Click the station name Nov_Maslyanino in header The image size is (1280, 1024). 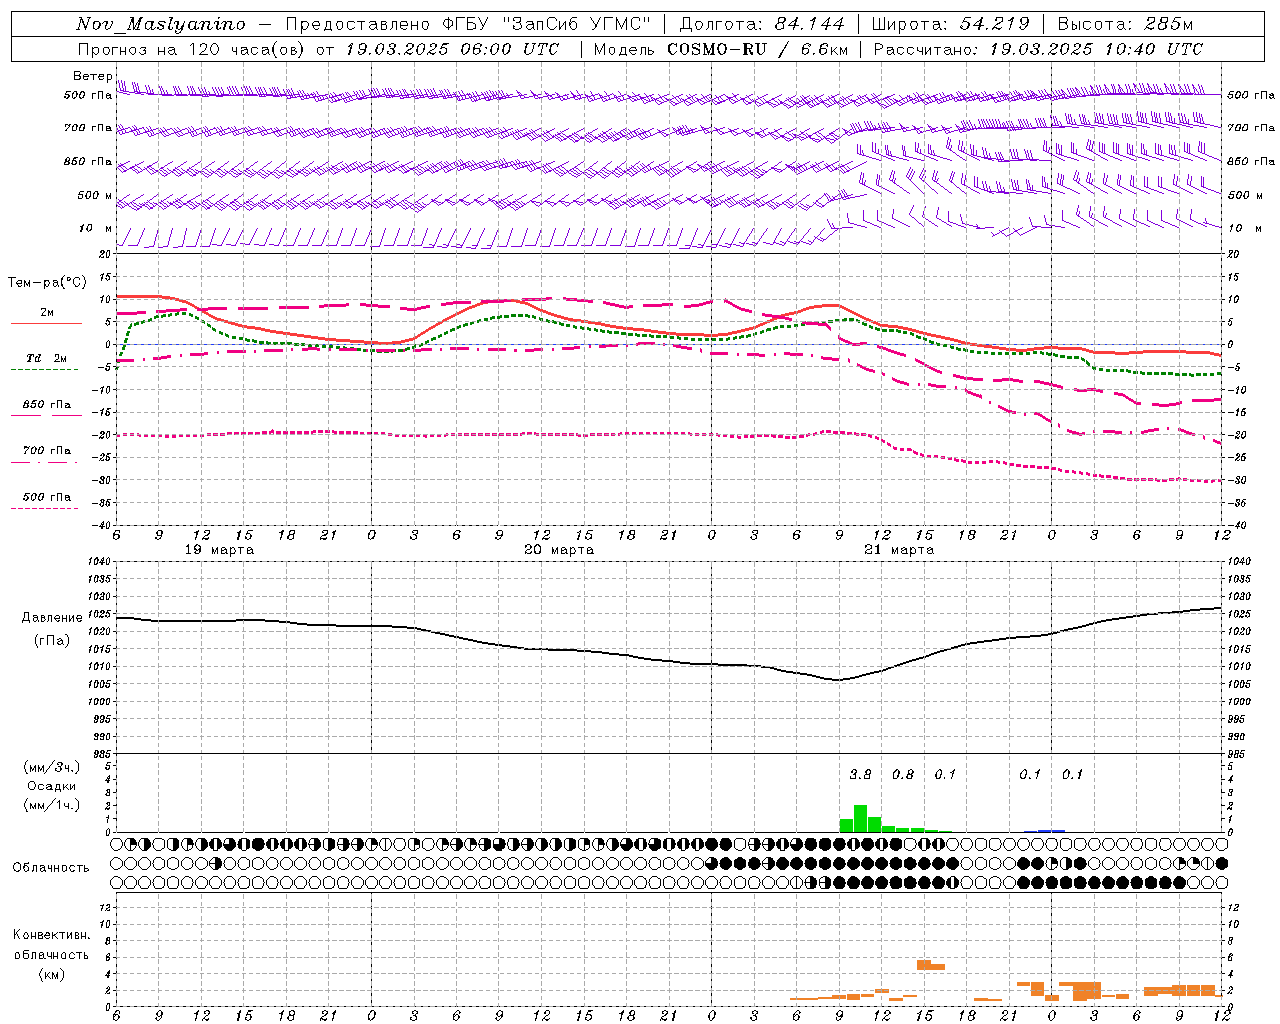click(161, 24)
